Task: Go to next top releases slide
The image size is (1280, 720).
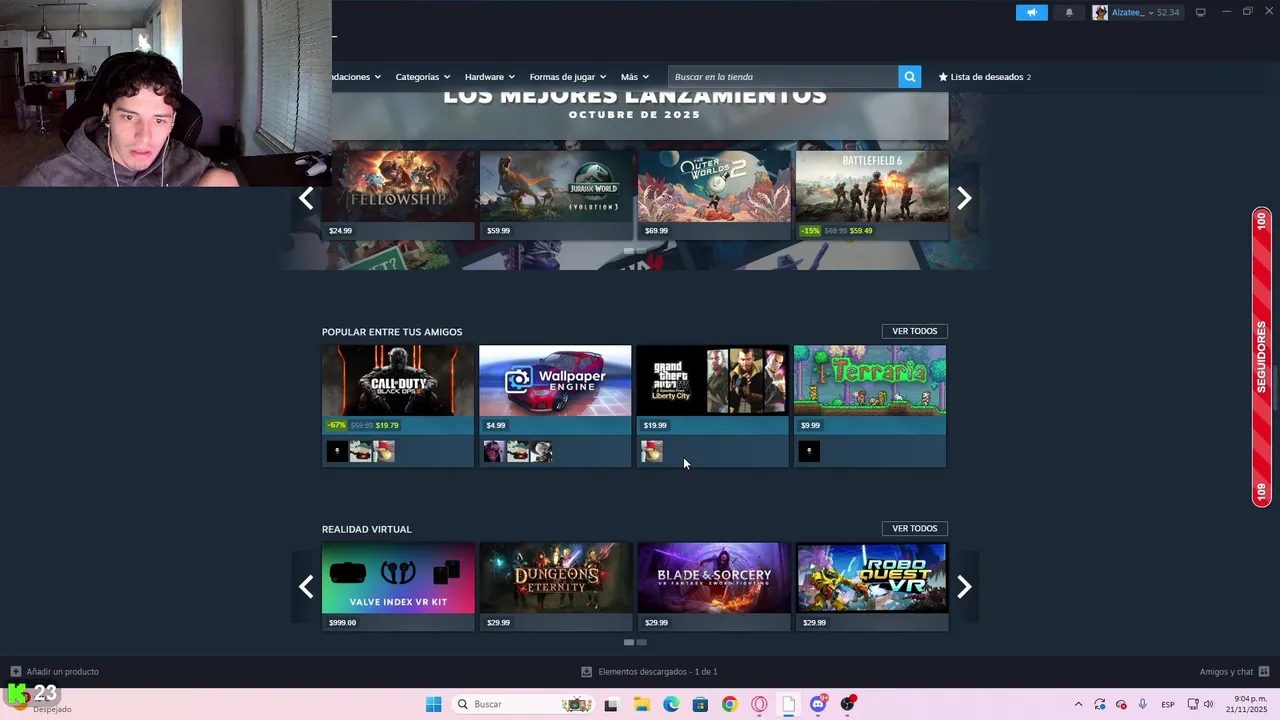Action: pos(964,198)
